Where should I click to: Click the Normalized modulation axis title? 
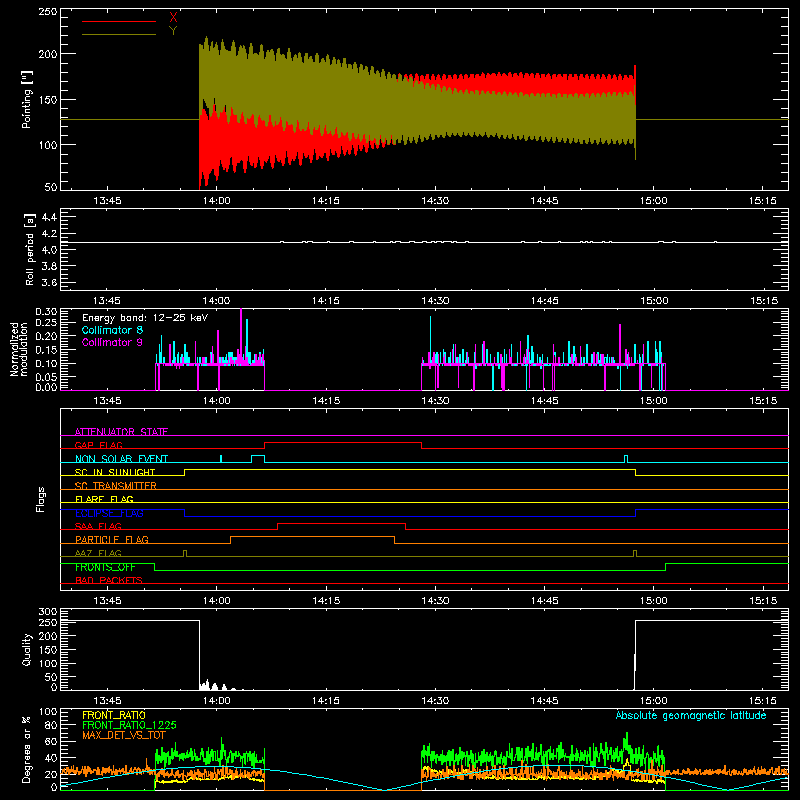click(x=19, y=349)
